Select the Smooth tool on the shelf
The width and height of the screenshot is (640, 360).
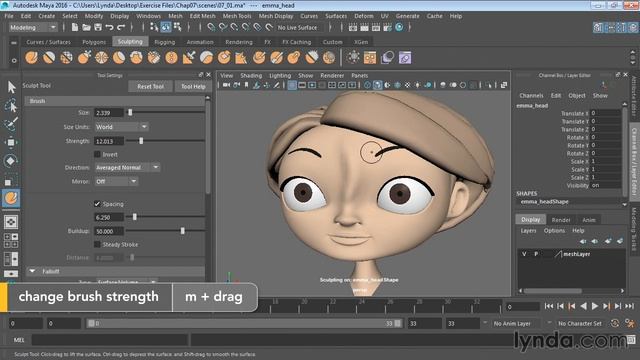point(49,58)
